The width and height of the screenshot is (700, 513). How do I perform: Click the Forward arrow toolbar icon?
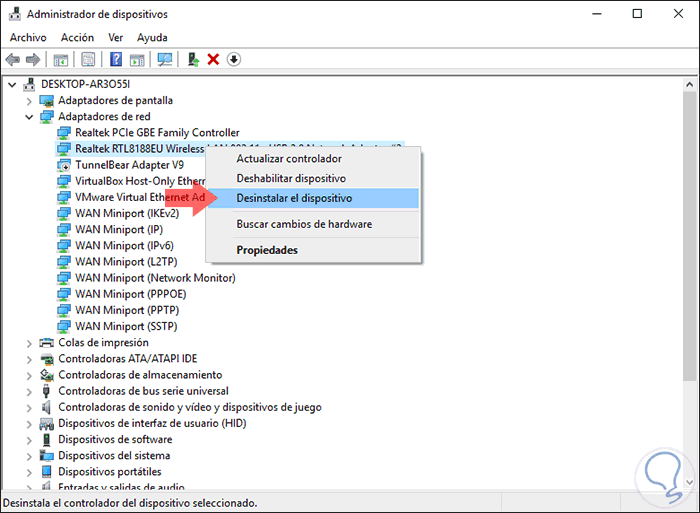33,59
